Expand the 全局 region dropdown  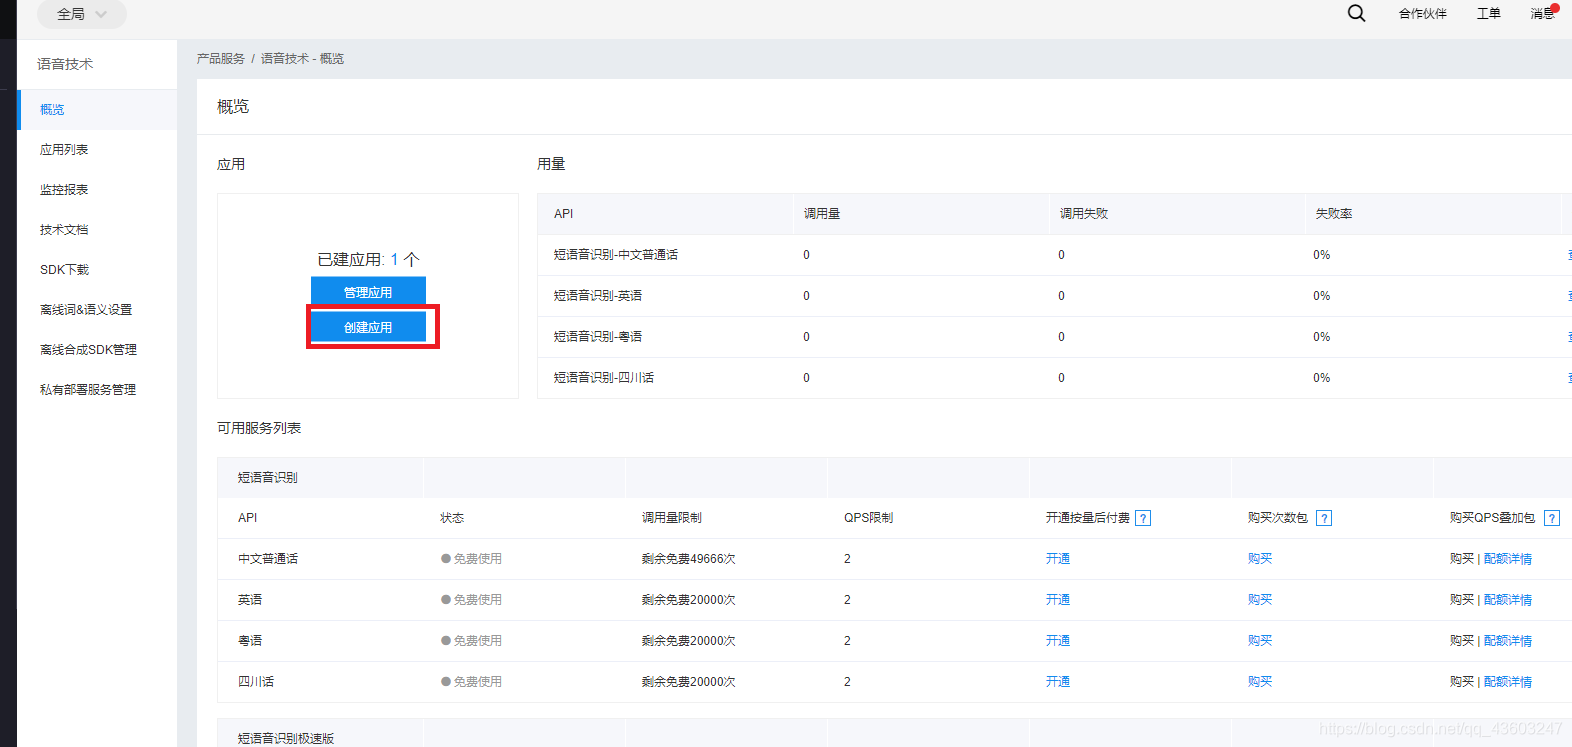point(82,14)
